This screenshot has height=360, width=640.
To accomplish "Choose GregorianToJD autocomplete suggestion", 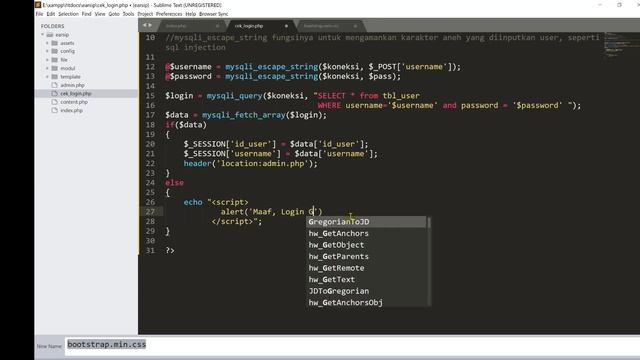I will [x=366, y=222].
